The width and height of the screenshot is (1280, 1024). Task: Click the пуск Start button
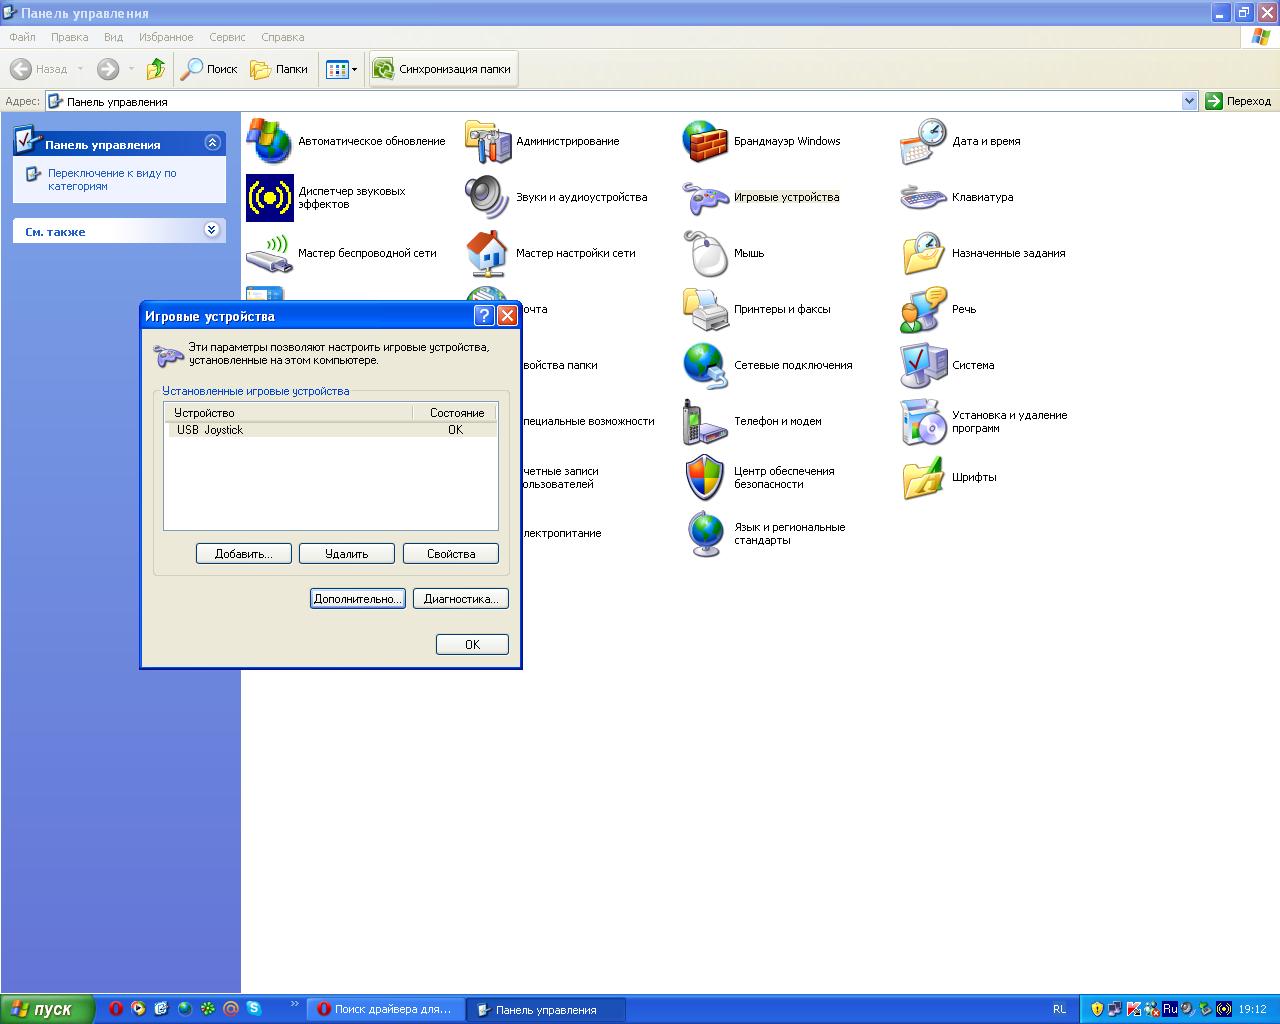pyautogui.click(x=48, y=1009)
